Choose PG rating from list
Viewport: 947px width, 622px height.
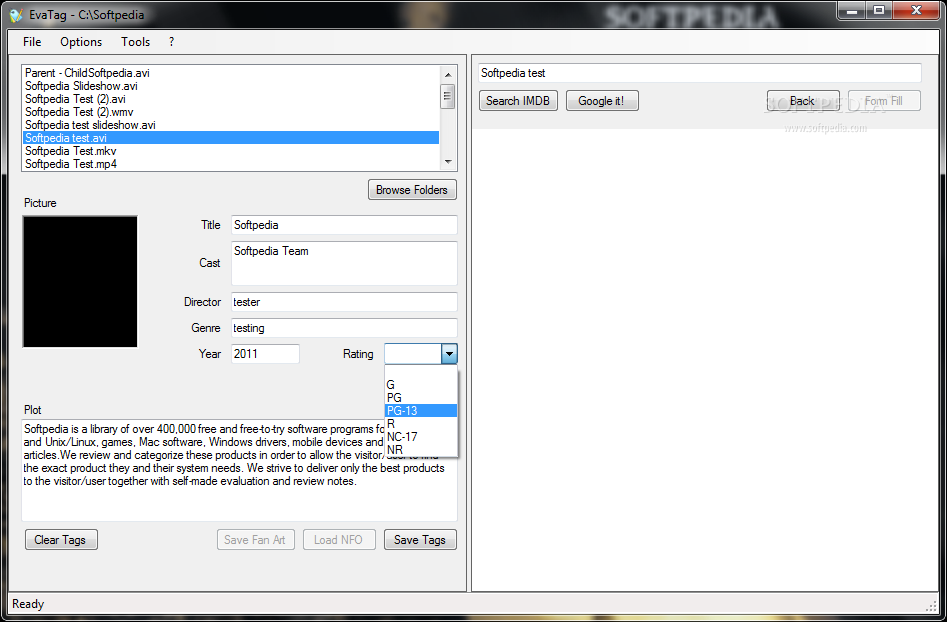coord(421,397)
